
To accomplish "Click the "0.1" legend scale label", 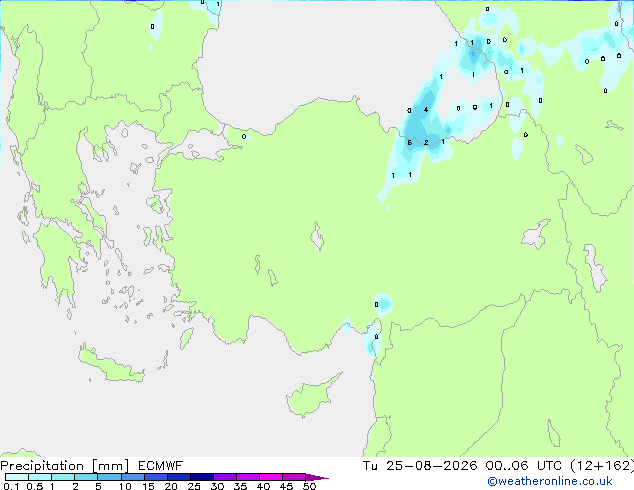I will tap(11, 486).
